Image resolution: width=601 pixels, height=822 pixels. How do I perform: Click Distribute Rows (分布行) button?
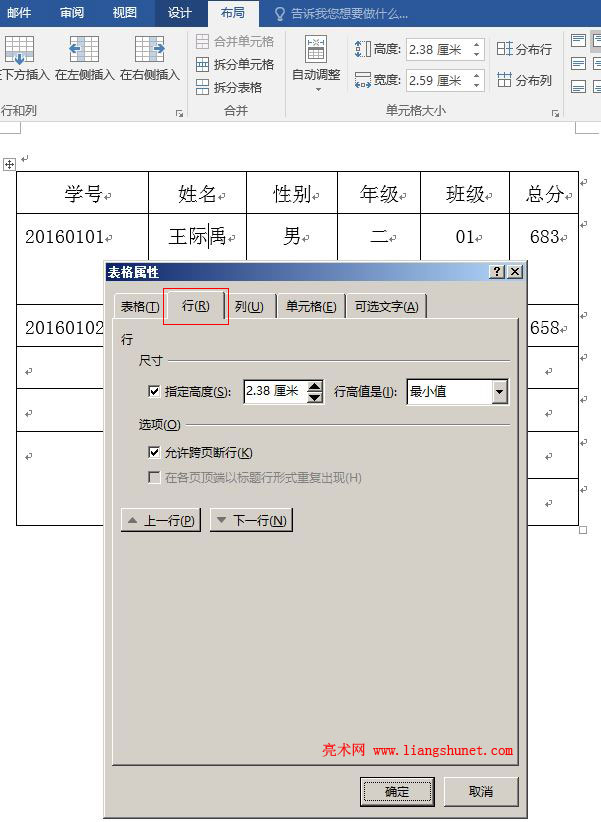524,49
